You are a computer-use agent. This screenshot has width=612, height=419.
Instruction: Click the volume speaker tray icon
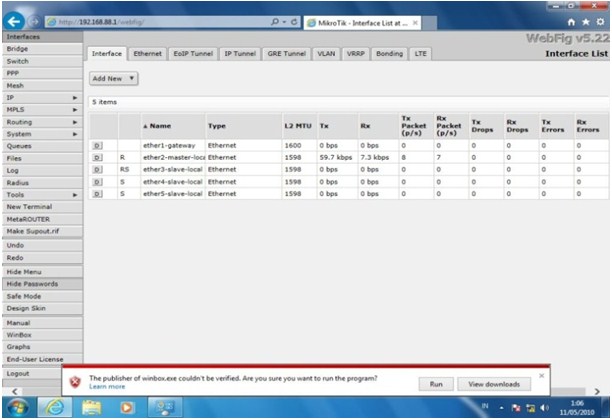[545, 408]
